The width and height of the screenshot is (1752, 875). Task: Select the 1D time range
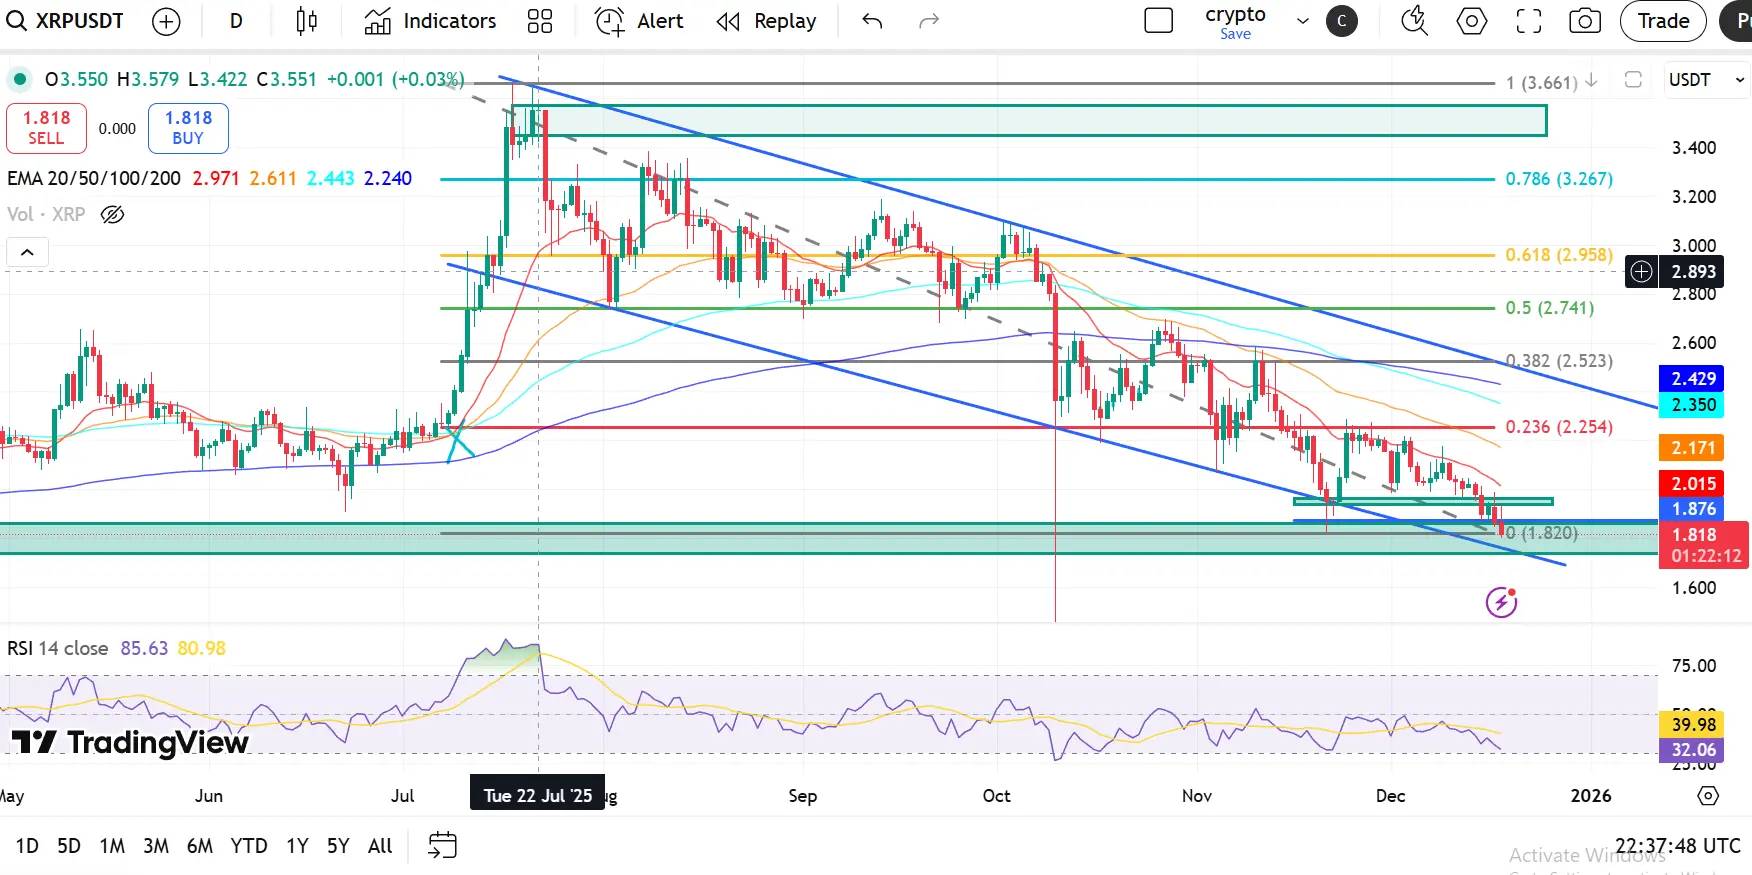click(27, 846)
